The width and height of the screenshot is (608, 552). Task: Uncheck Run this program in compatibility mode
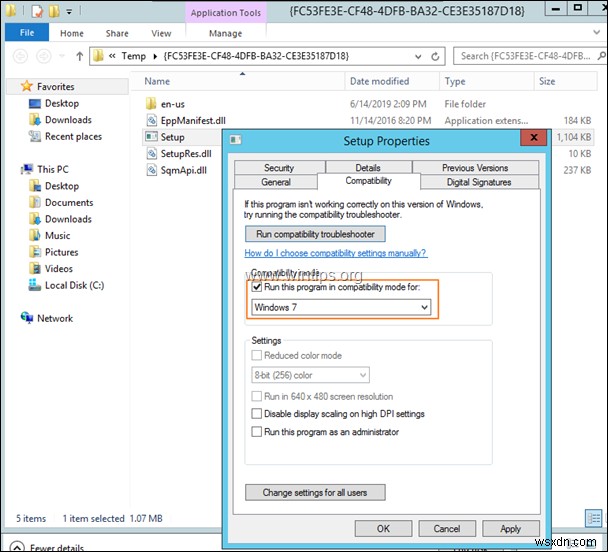(x=257, y=287)
